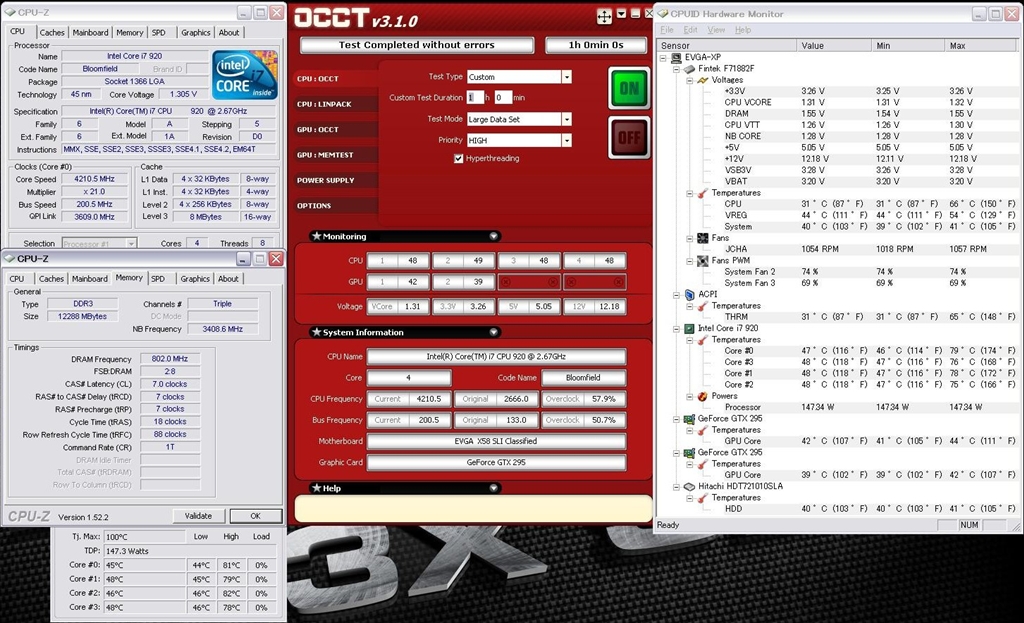This screenshot has width=1024, height=623.
Task: Collapse the Fintek F71882F tree node
Action: (677, 69)
